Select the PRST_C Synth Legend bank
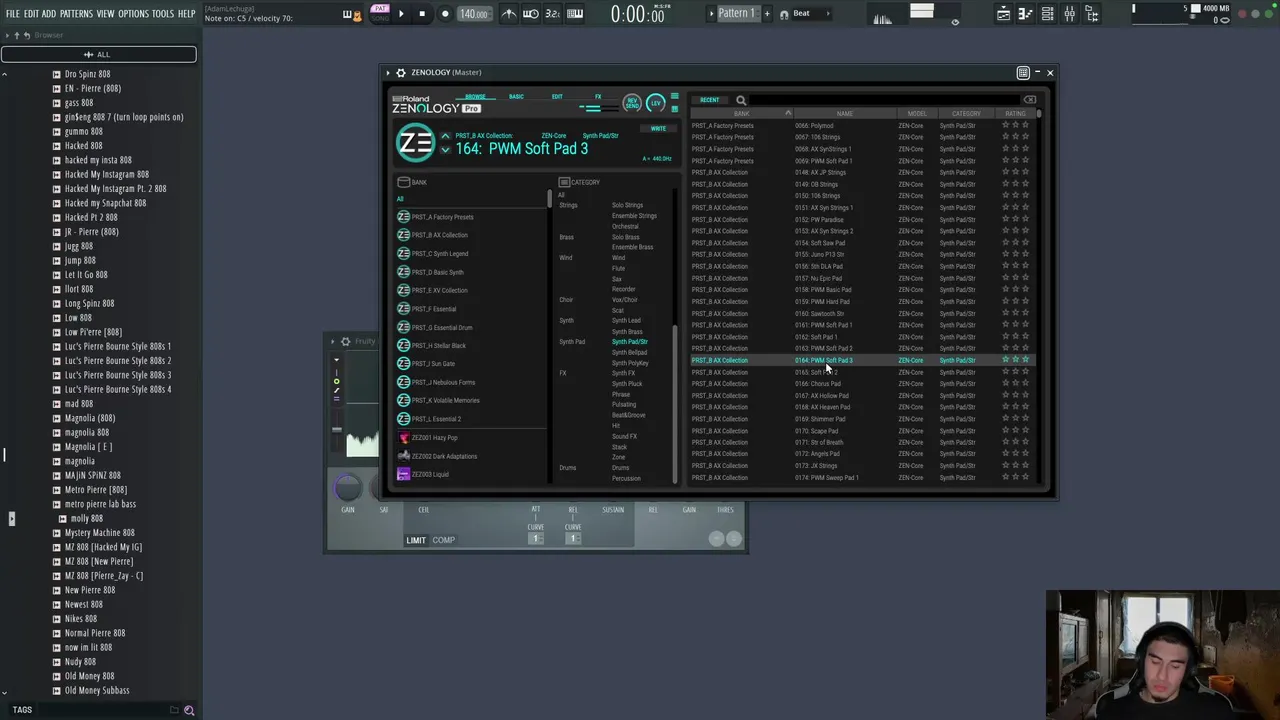 coord(440,254)
